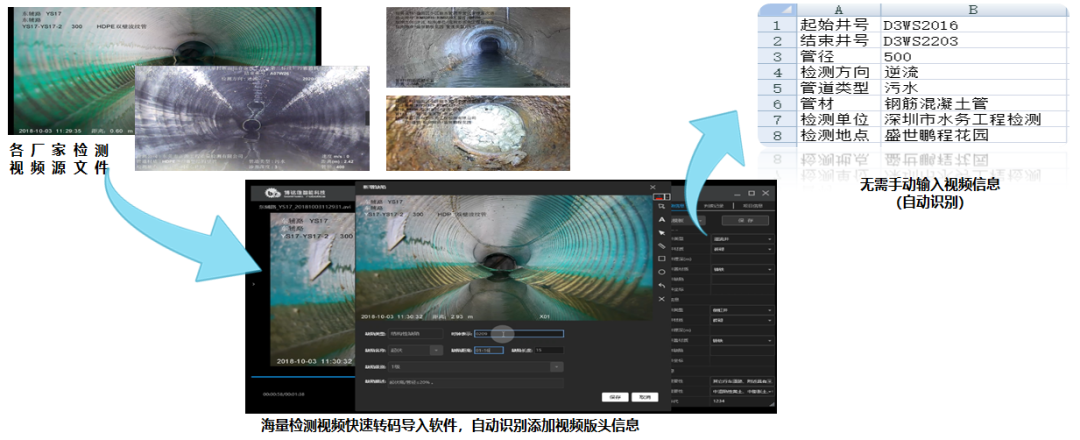
Task: Click the clock position input field
Action: pyautogui.click(x=519, y=334)
